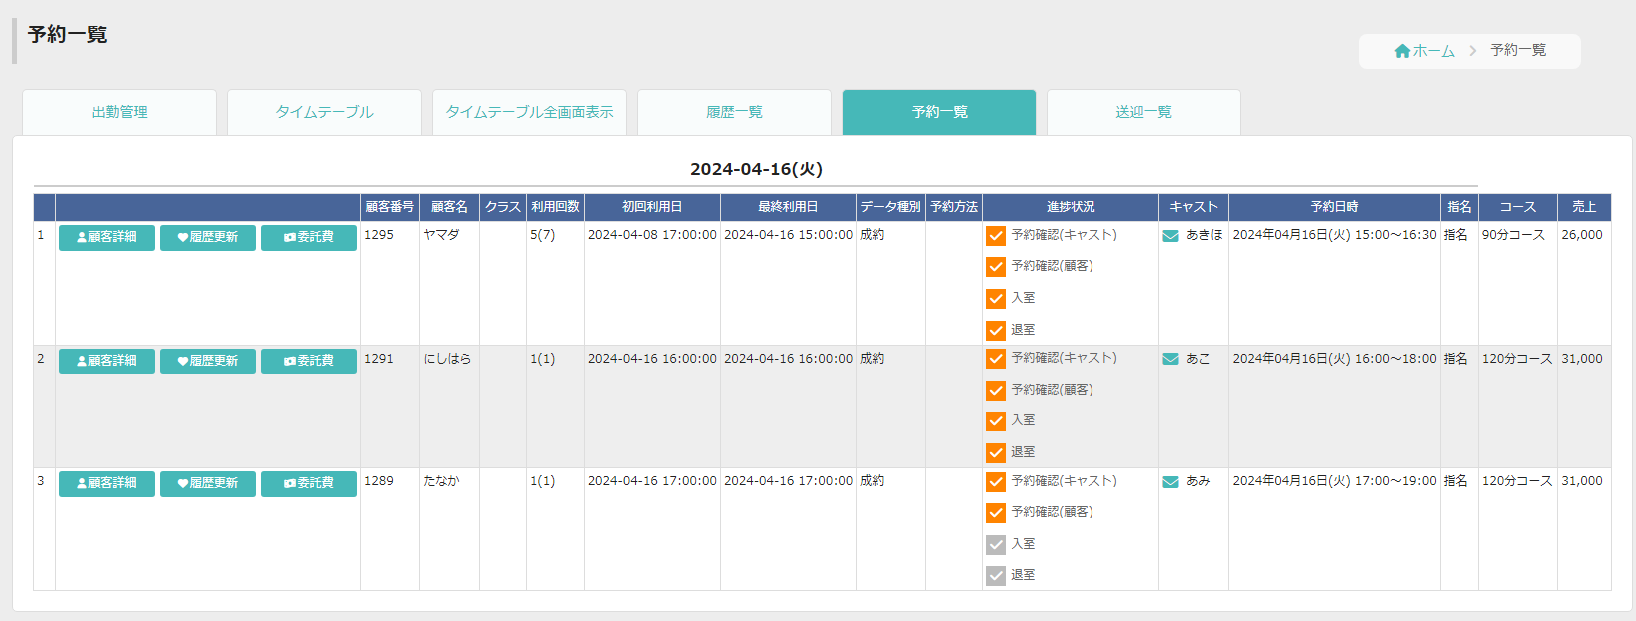Open 顧客詳細 for customer ヤマダ
The width and height of the screenshot is (1636, 621).
(107, 238)
